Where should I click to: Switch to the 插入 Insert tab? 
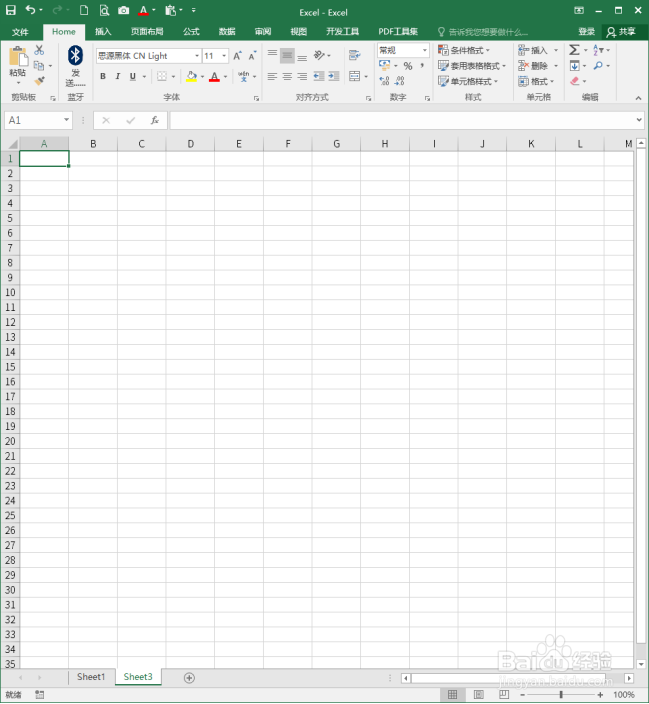103,31
